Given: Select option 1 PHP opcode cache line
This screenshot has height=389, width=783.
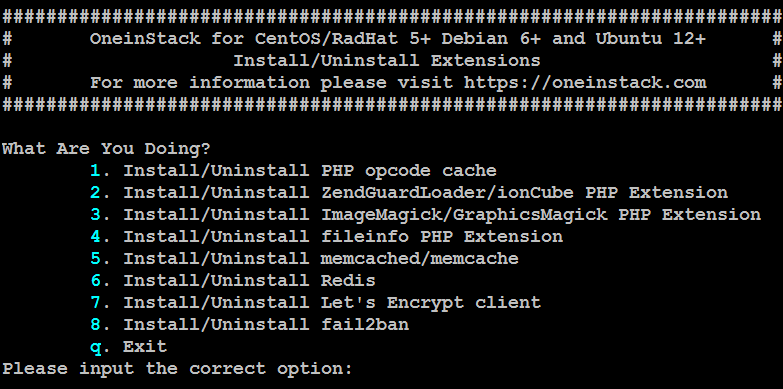Looking at the screenshot, I should [293, 171].
